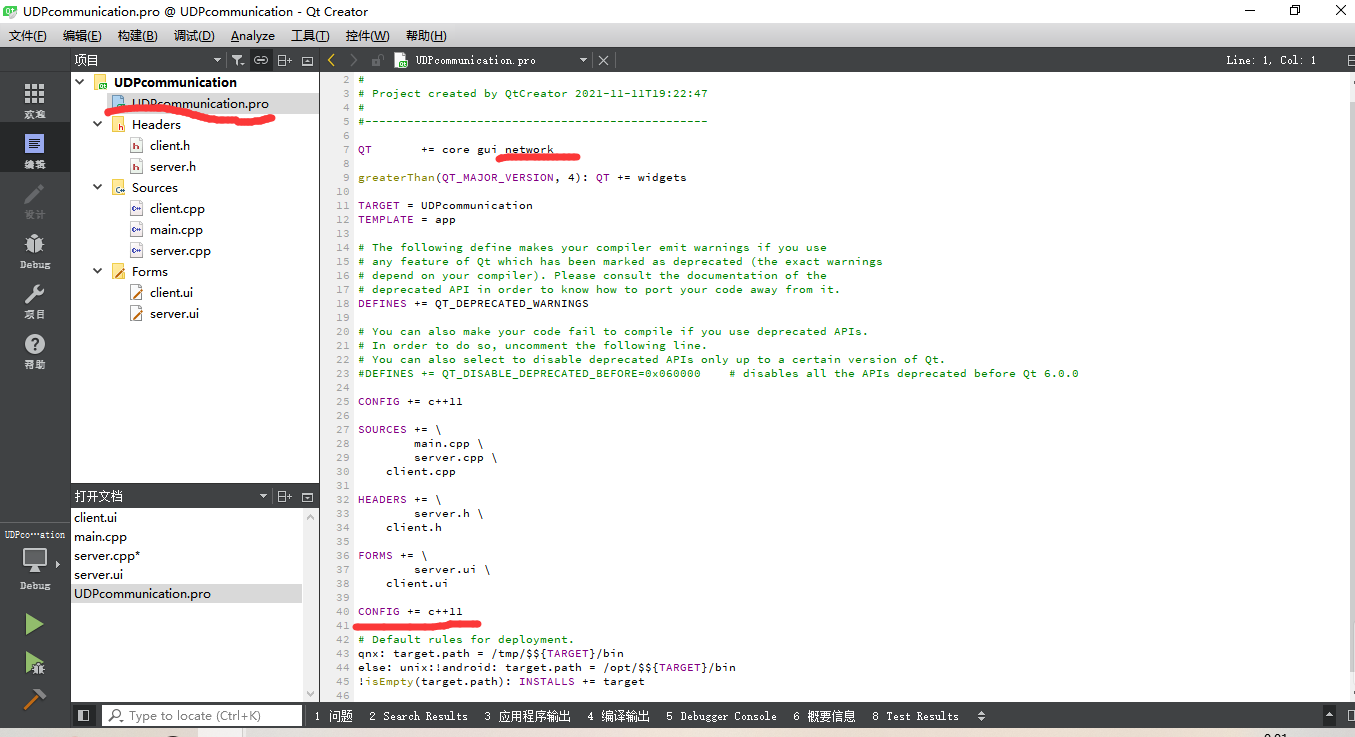Open 4 编译输出 pane
Viewport: 1355px width, 737px height.
[x=618, y=716]
